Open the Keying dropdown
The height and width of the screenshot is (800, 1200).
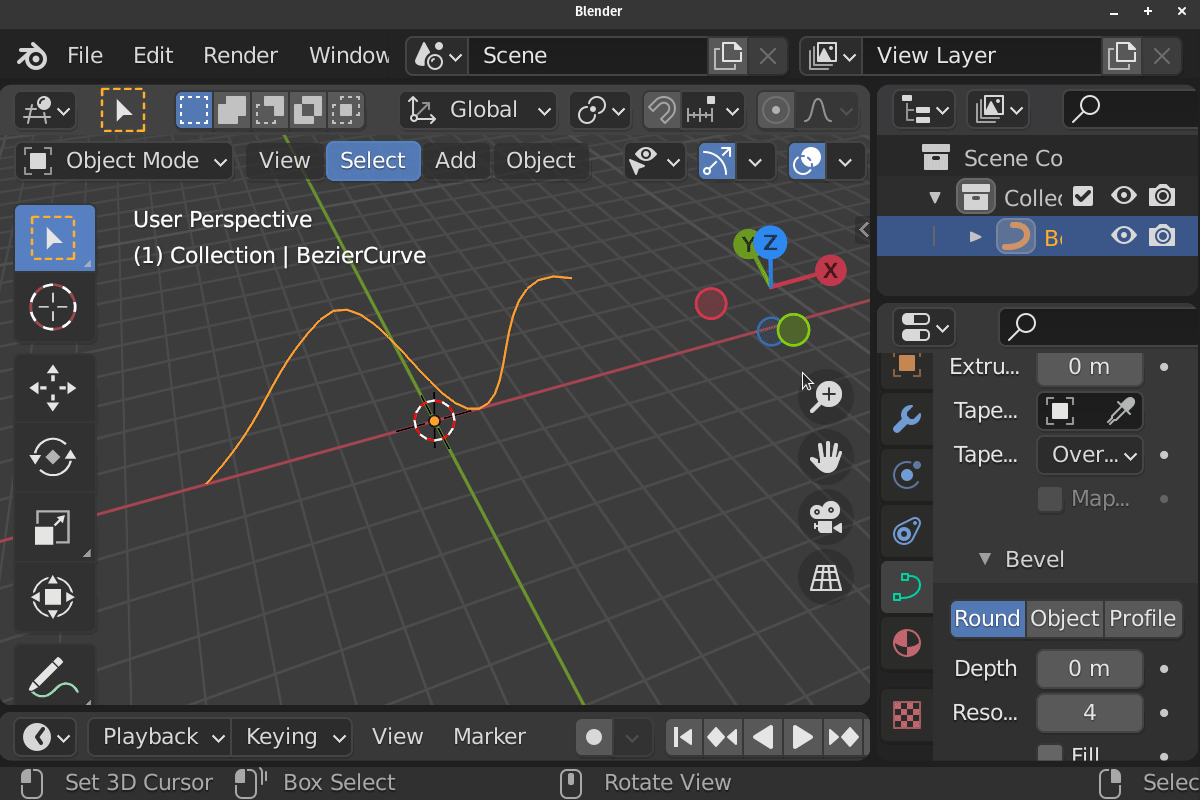click(292, 738)
